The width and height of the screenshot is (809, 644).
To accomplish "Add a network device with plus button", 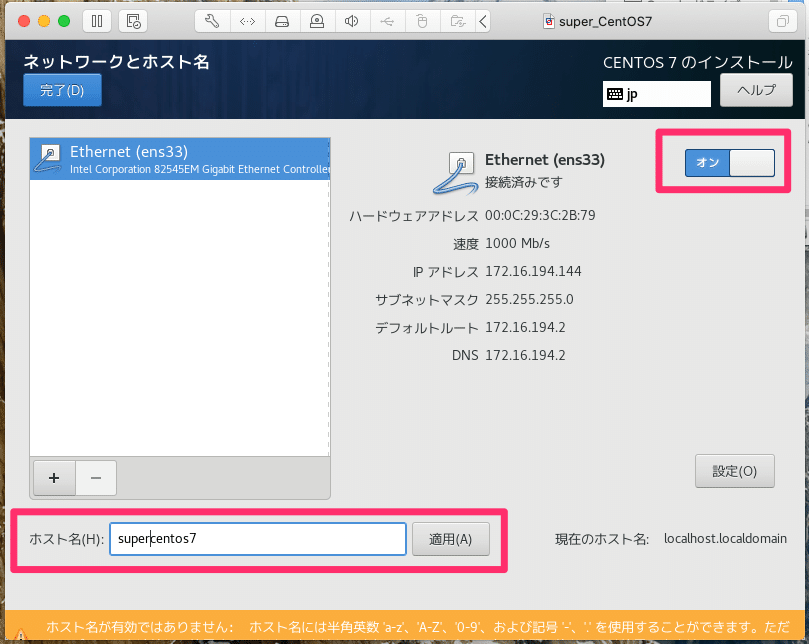I will tap(54, 478).
